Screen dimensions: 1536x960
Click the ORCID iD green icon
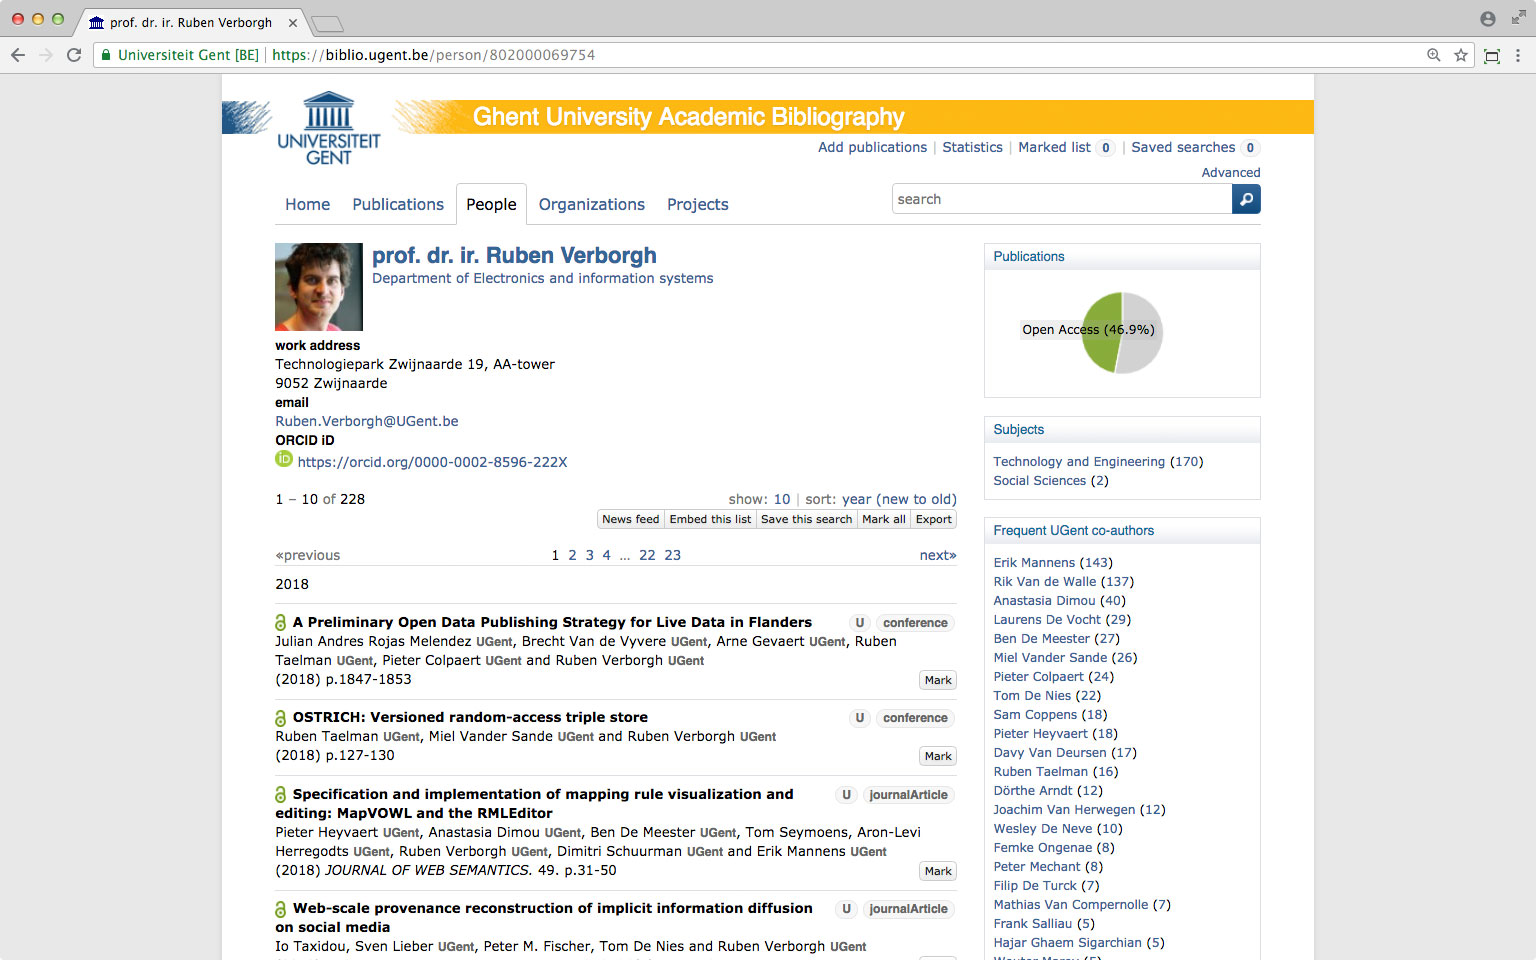click(x=284, y=459)
